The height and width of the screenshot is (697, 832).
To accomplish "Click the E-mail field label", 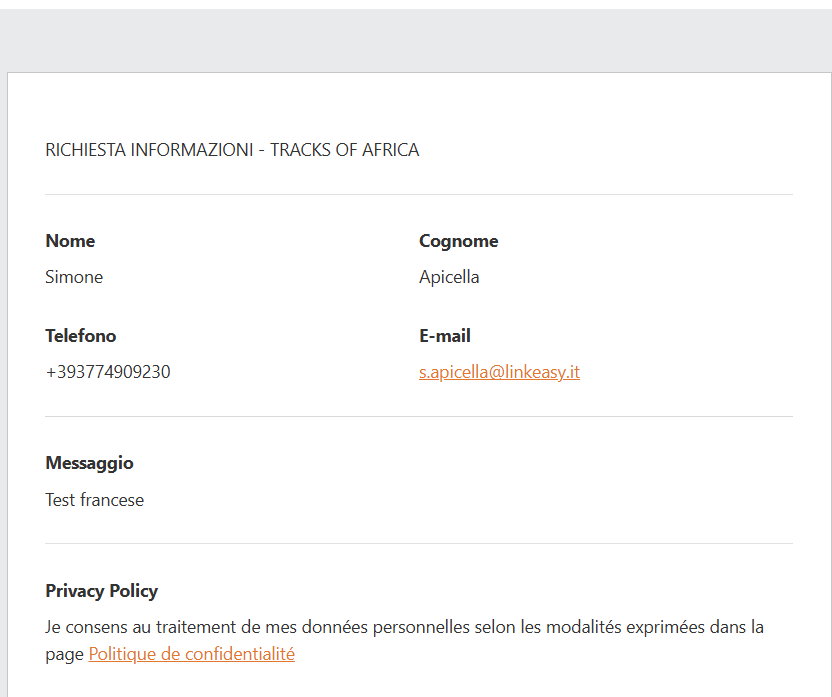I will [445, 336].
